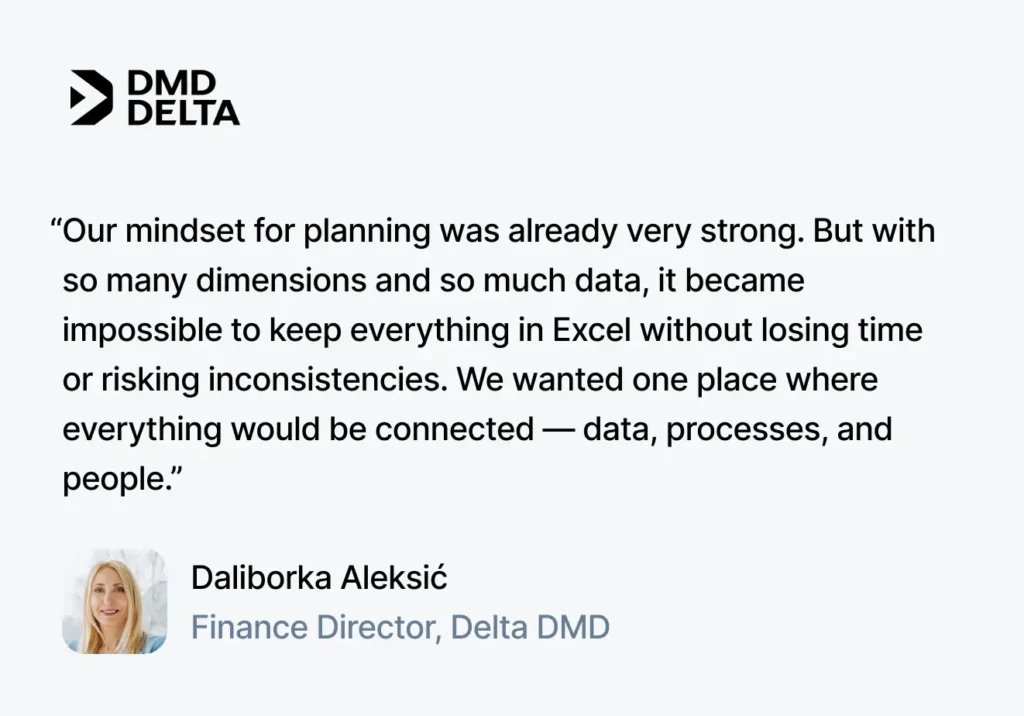Viewport: 1024px width, 716px height.
Task: Click the em dash in the quote
Action: [x=558, y=429]
